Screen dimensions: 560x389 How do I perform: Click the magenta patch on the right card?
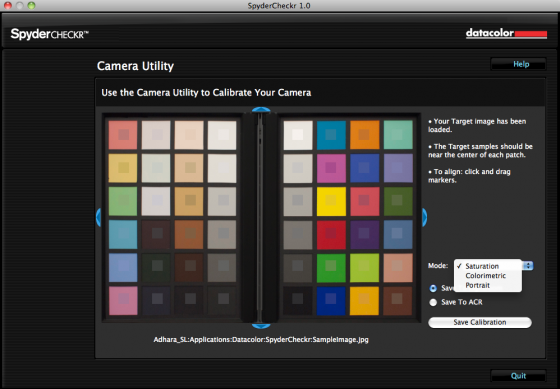point(331,168)
